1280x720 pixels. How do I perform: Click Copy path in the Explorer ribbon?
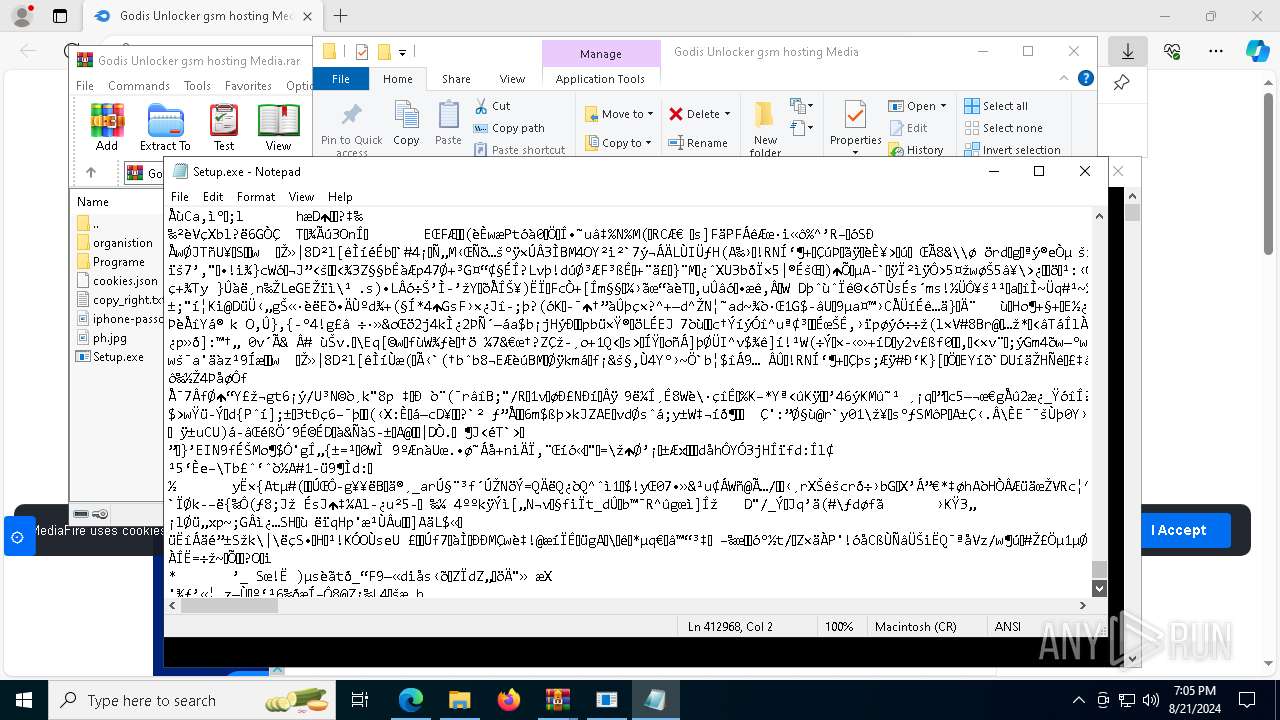tap(509, 128)
